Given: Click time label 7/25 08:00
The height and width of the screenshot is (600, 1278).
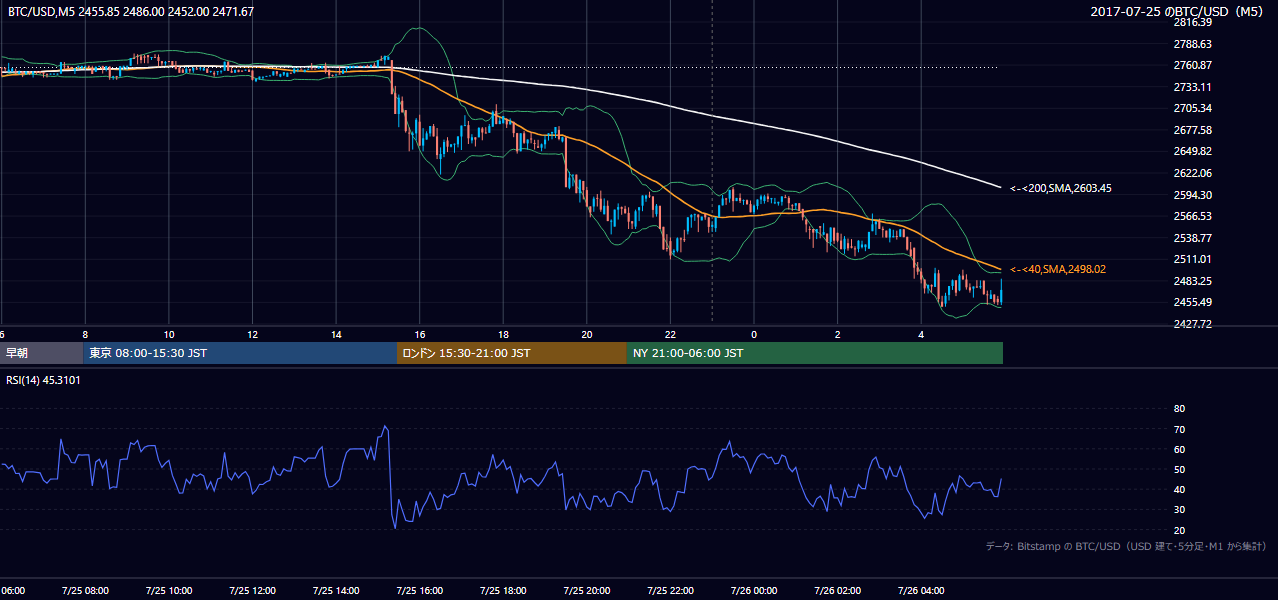Looking at the screenshot, I should click(84, 590).
